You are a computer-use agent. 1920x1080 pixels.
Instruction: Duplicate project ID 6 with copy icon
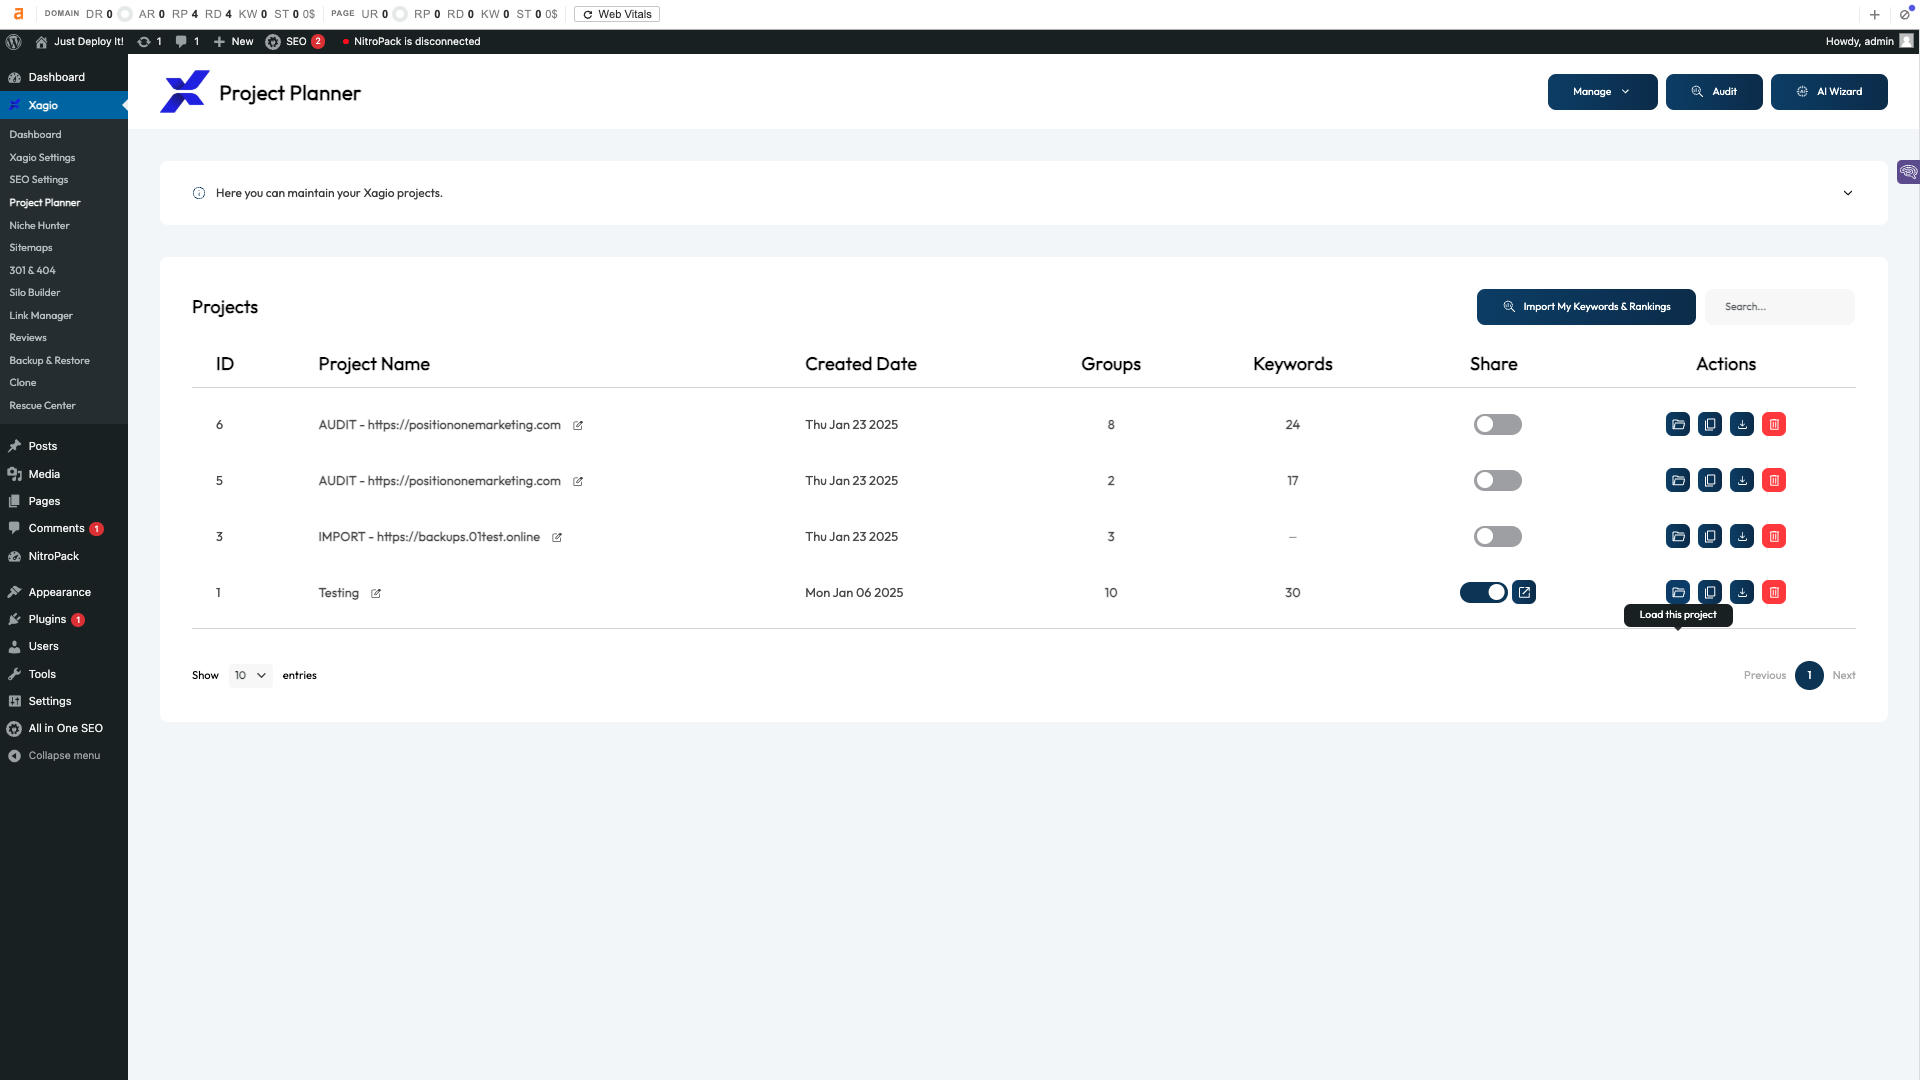1710,425
